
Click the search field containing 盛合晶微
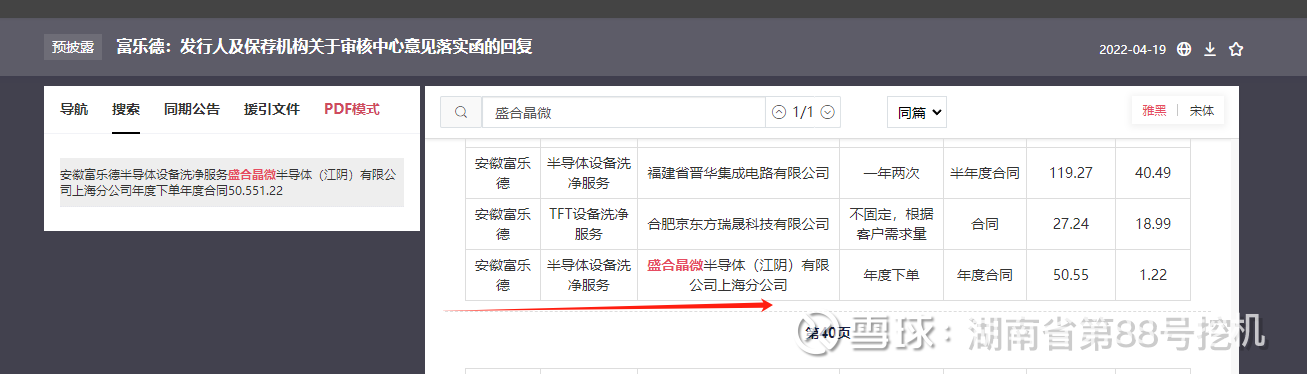click(624, 113)
